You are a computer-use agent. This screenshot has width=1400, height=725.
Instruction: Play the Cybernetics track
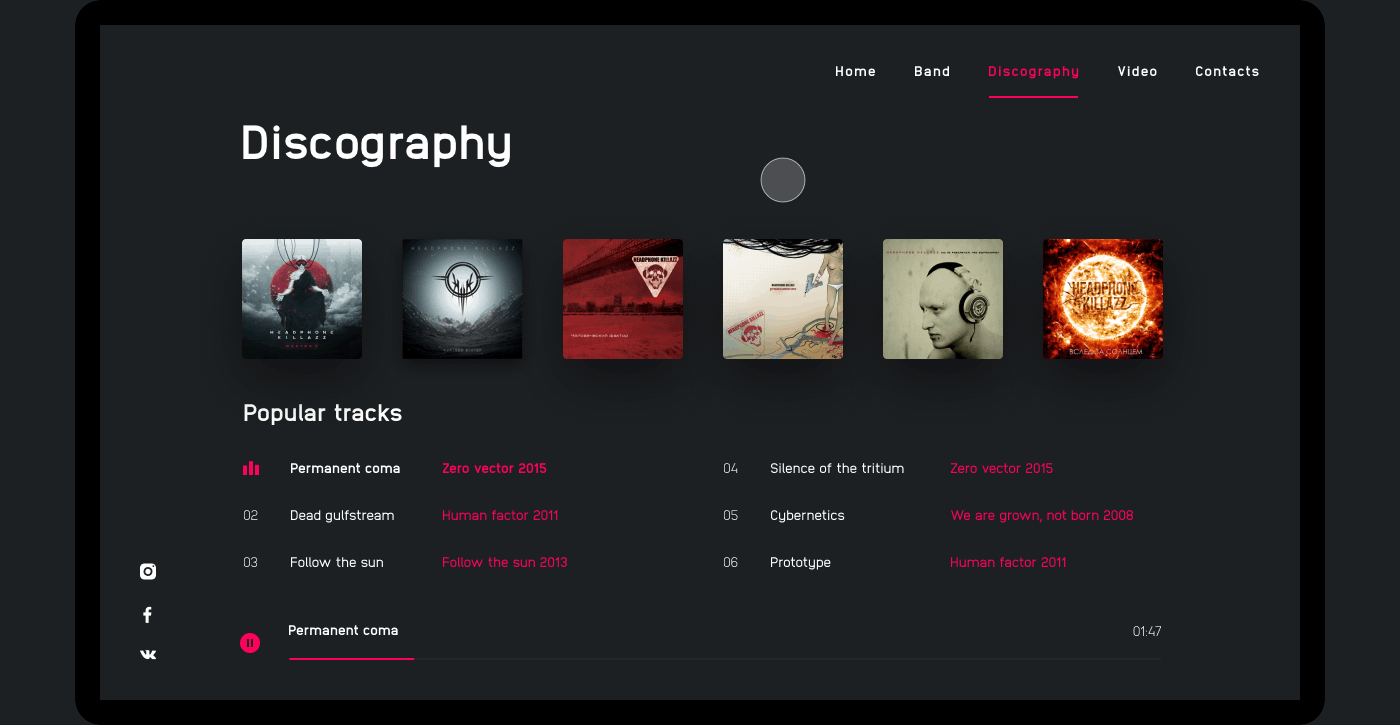tap(807, 516)
